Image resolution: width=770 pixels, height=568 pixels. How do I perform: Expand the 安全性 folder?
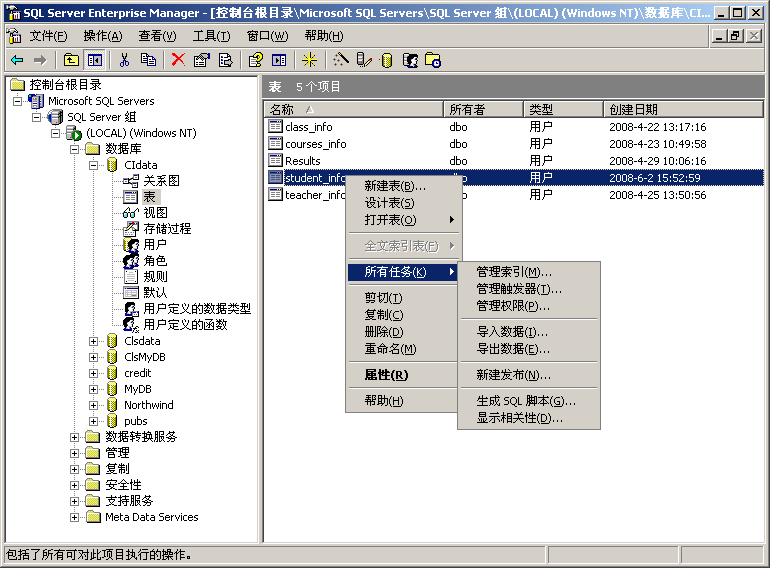75,486
